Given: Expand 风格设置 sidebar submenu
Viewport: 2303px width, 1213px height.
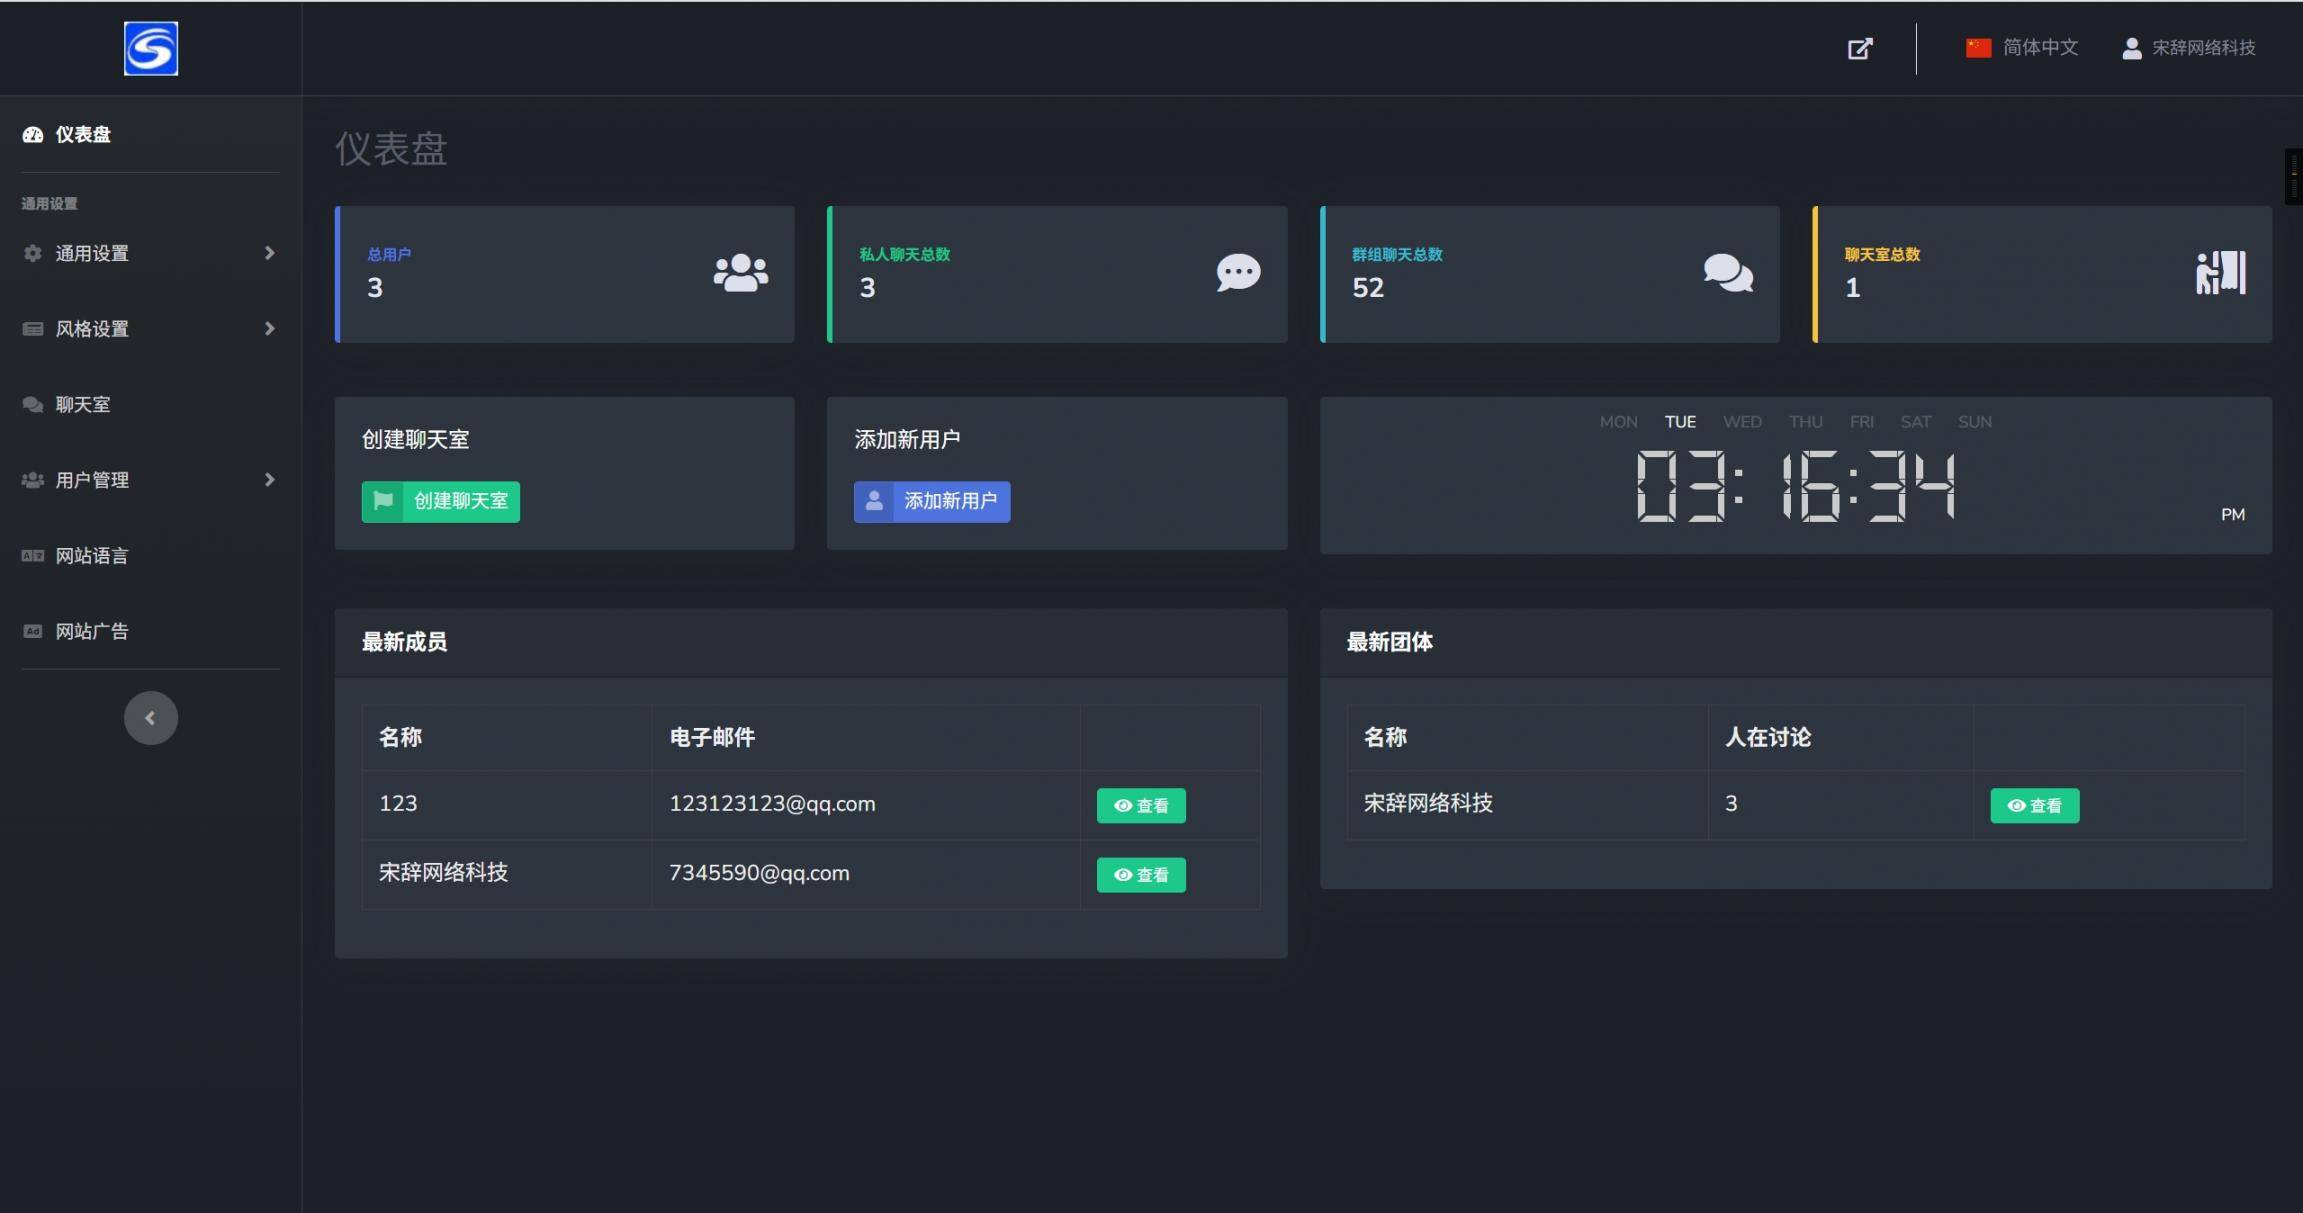Looking at the screenshot, I should (150, 329).
